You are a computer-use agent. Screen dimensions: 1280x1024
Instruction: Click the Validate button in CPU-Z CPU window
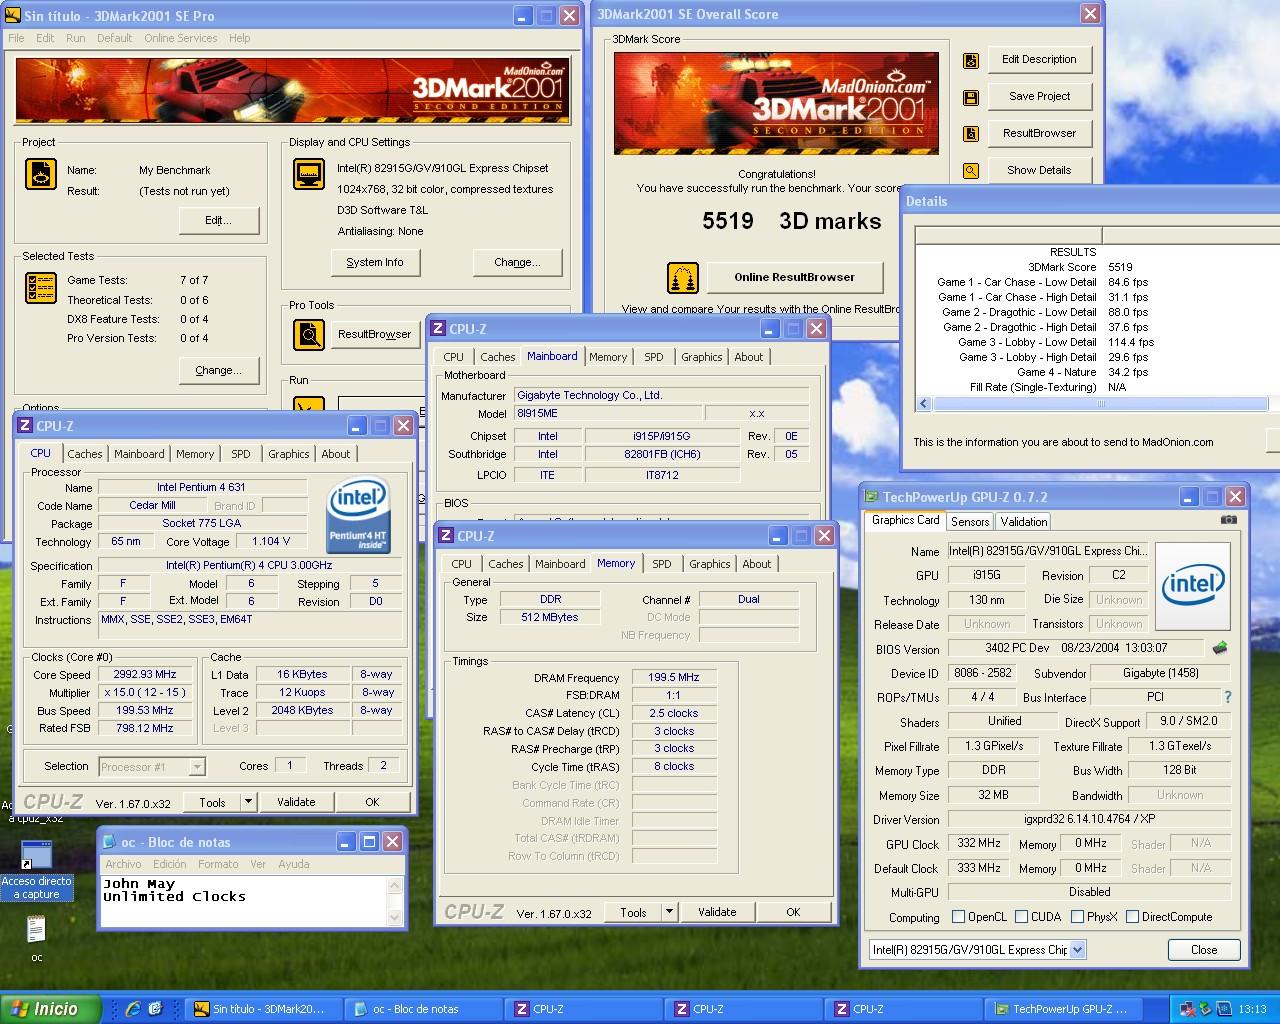[296, 802]
